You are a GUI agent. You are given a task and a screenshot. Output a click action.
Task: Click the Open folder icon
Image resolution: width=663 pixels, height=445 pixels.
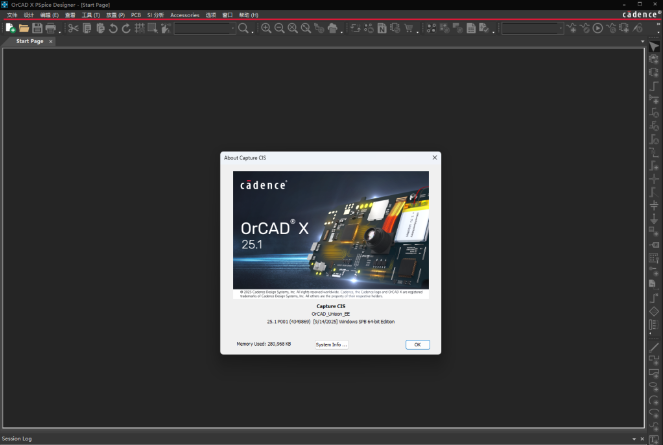(x=24, y=29)
